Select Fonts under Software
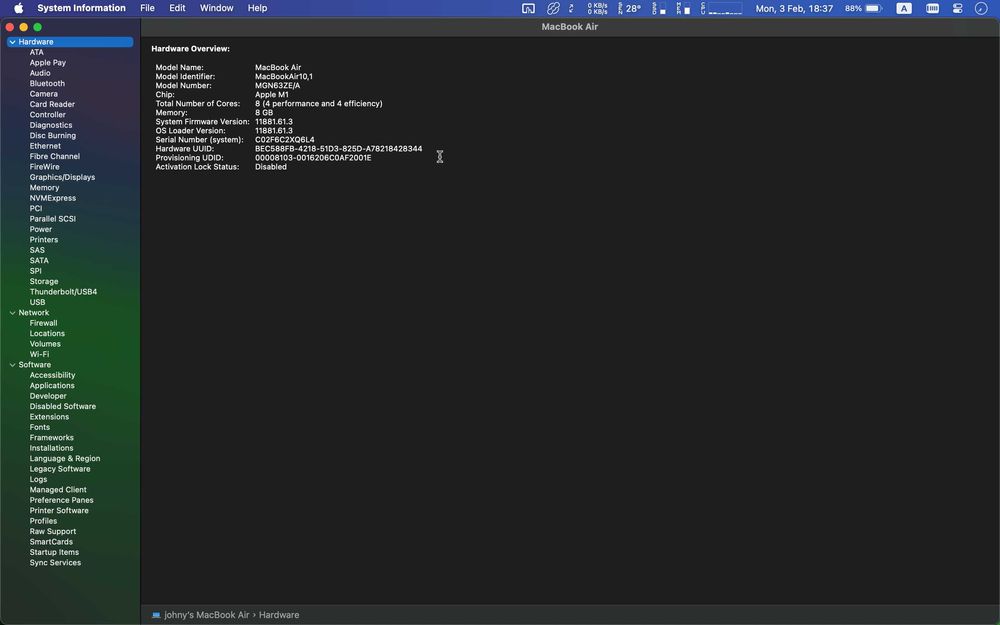This screenshot has width=1000, height=625. [40, 427]
